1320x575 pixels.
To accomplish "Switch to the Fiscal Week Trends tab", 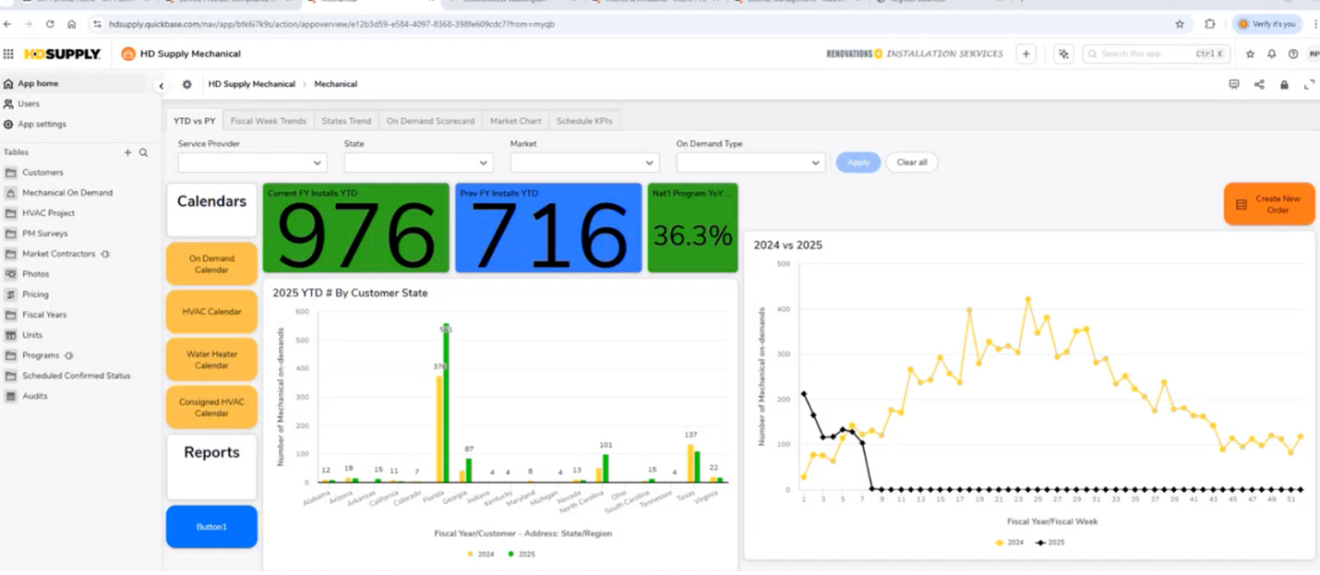I will pos(268,121).
